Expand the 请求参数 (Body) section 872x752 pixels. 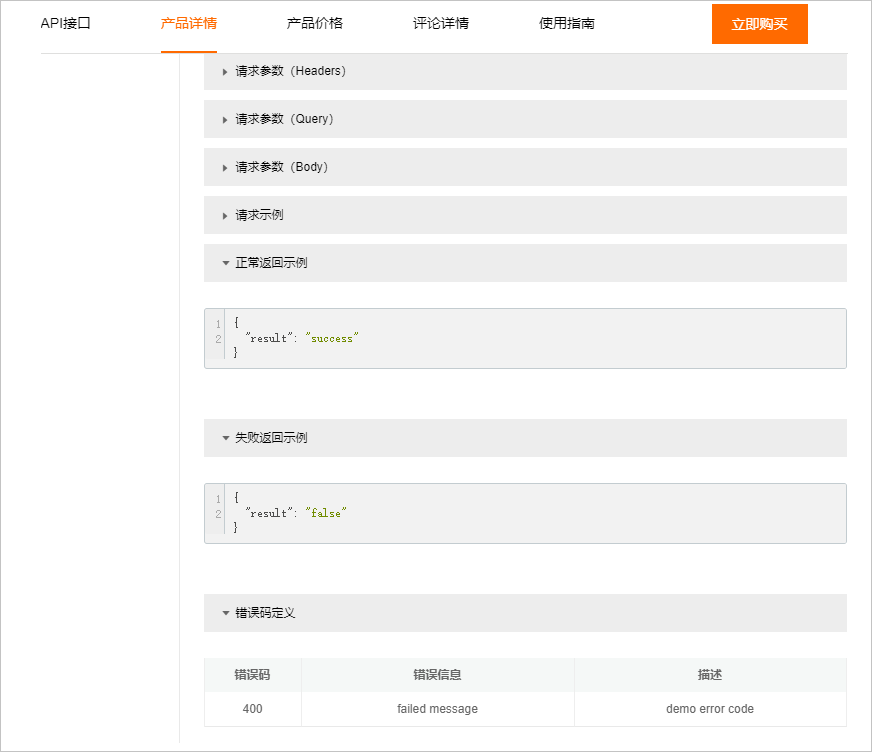point(525,167)
